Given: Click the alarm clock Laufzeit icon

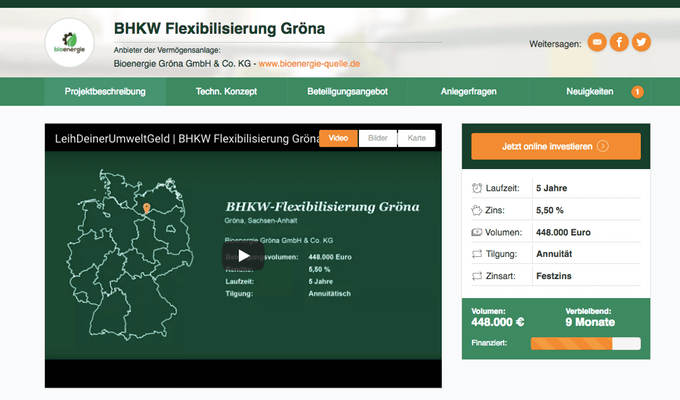Looking at the screenshot, I should 477,188.
